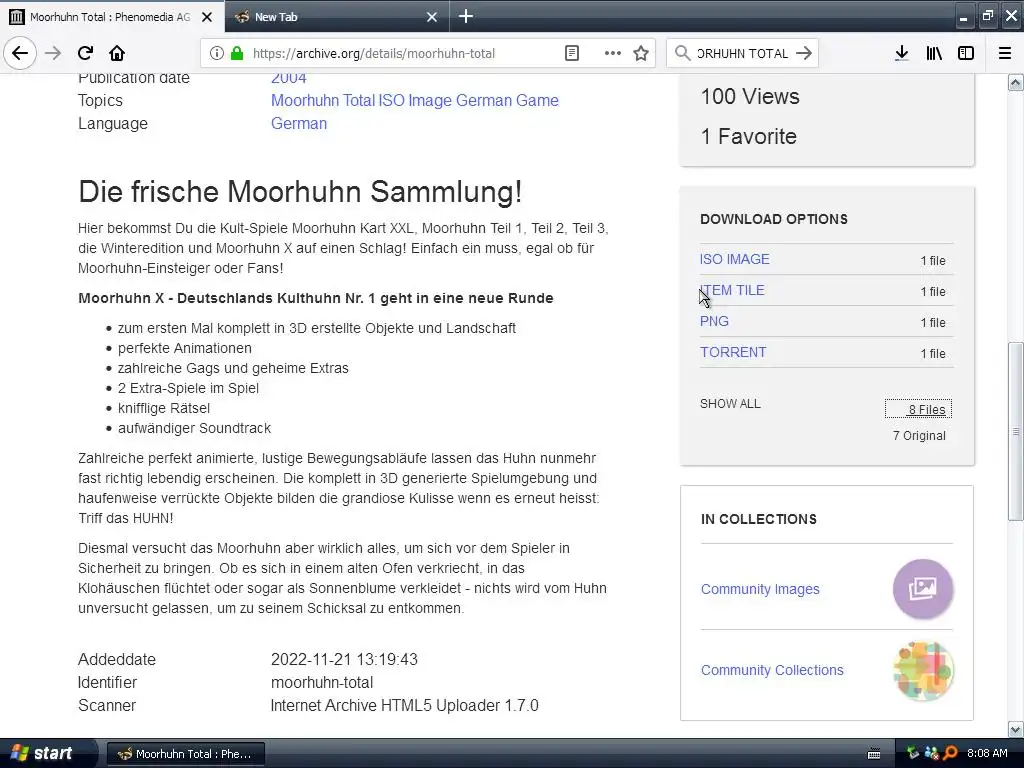
Task: Click the DOWNLOAD OPTIONS heading
Action: tap(774, 219)
